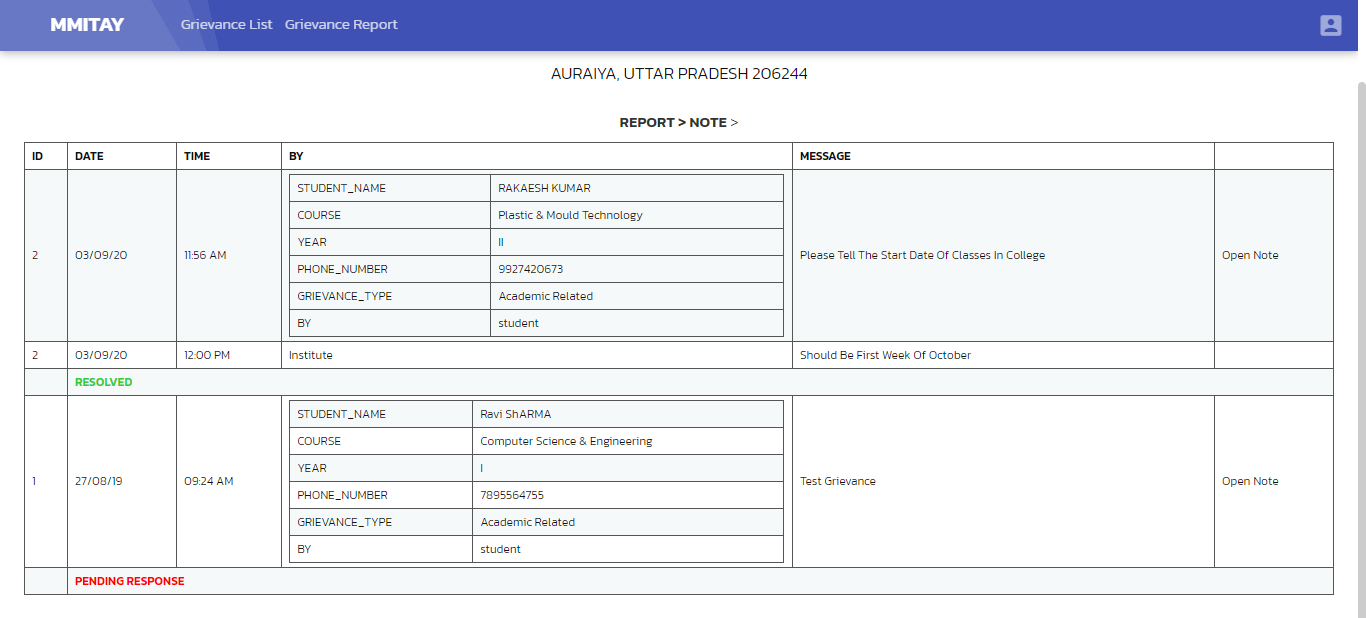Select the student name Ravi ShARMA
The height and width of the screenshot is (618, 1366).
[515, 414]
